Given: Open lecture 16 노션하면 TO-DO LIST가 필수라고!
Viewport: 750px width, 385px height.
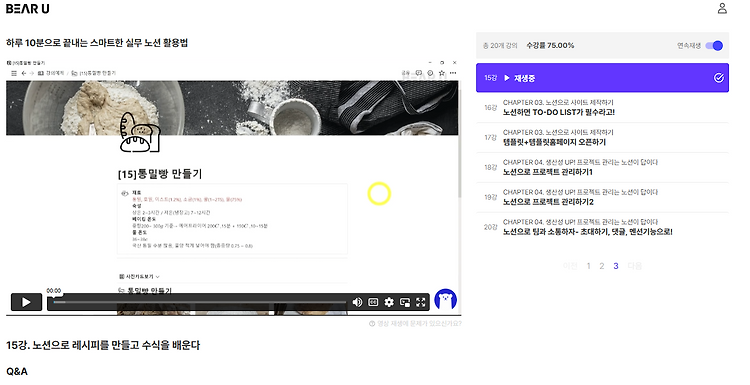Looking at the screenshot, I should pos(602,108).
